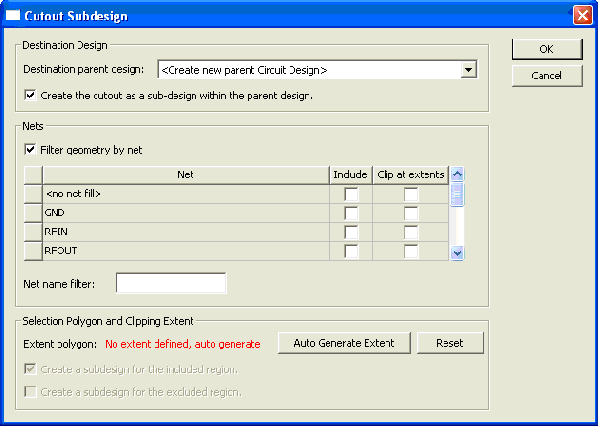Check Clip at extents for RFIN
The width and height of the screenshot is (598, 426).
411,232
